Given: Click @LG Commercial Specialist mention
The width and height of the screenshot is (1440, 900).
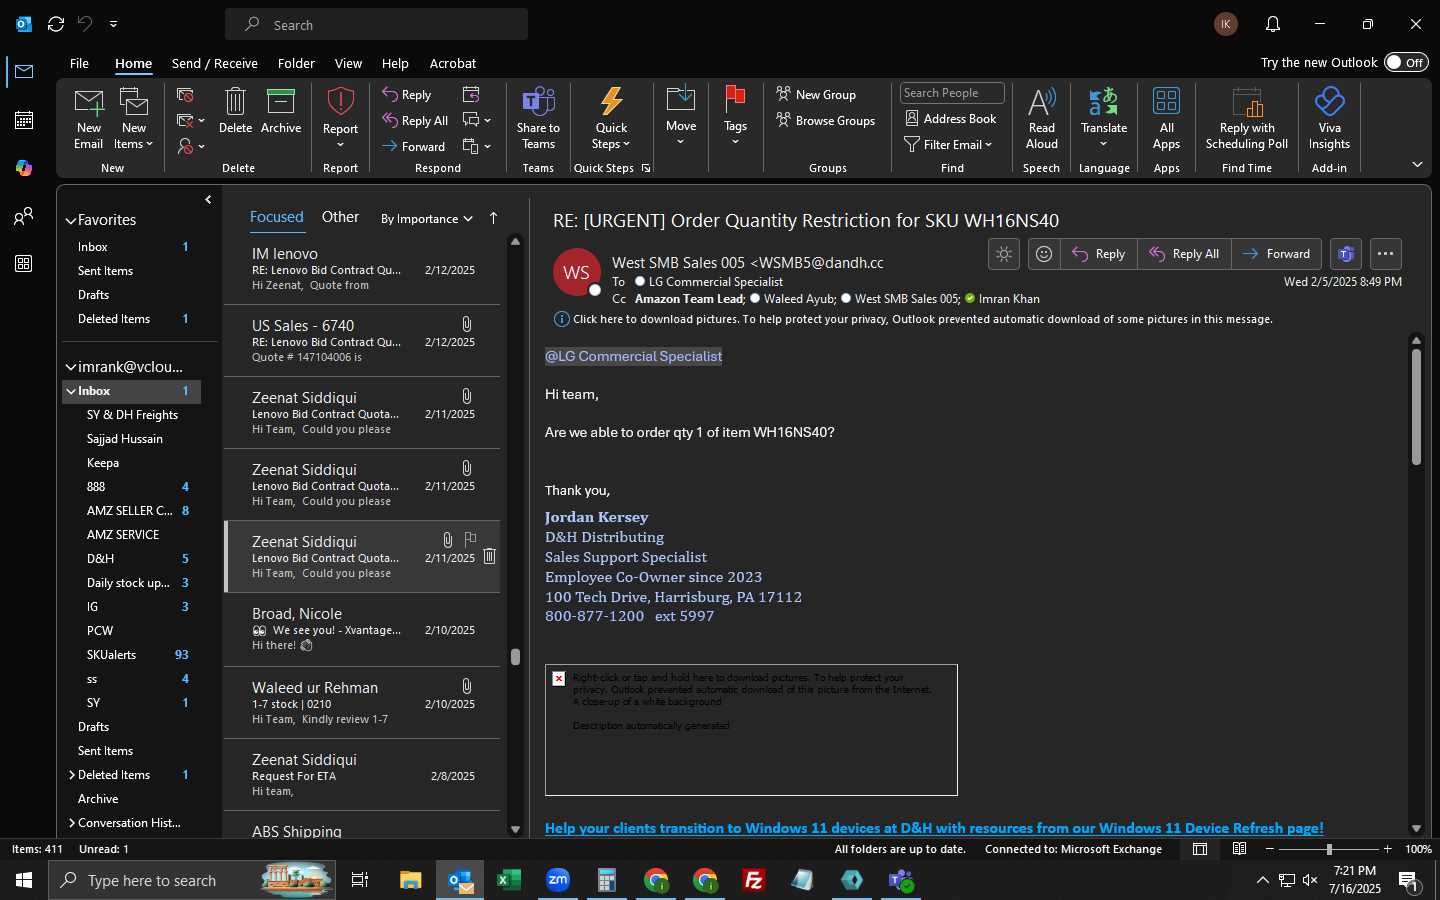Looking at the screenshot, I should click(633, 356).
